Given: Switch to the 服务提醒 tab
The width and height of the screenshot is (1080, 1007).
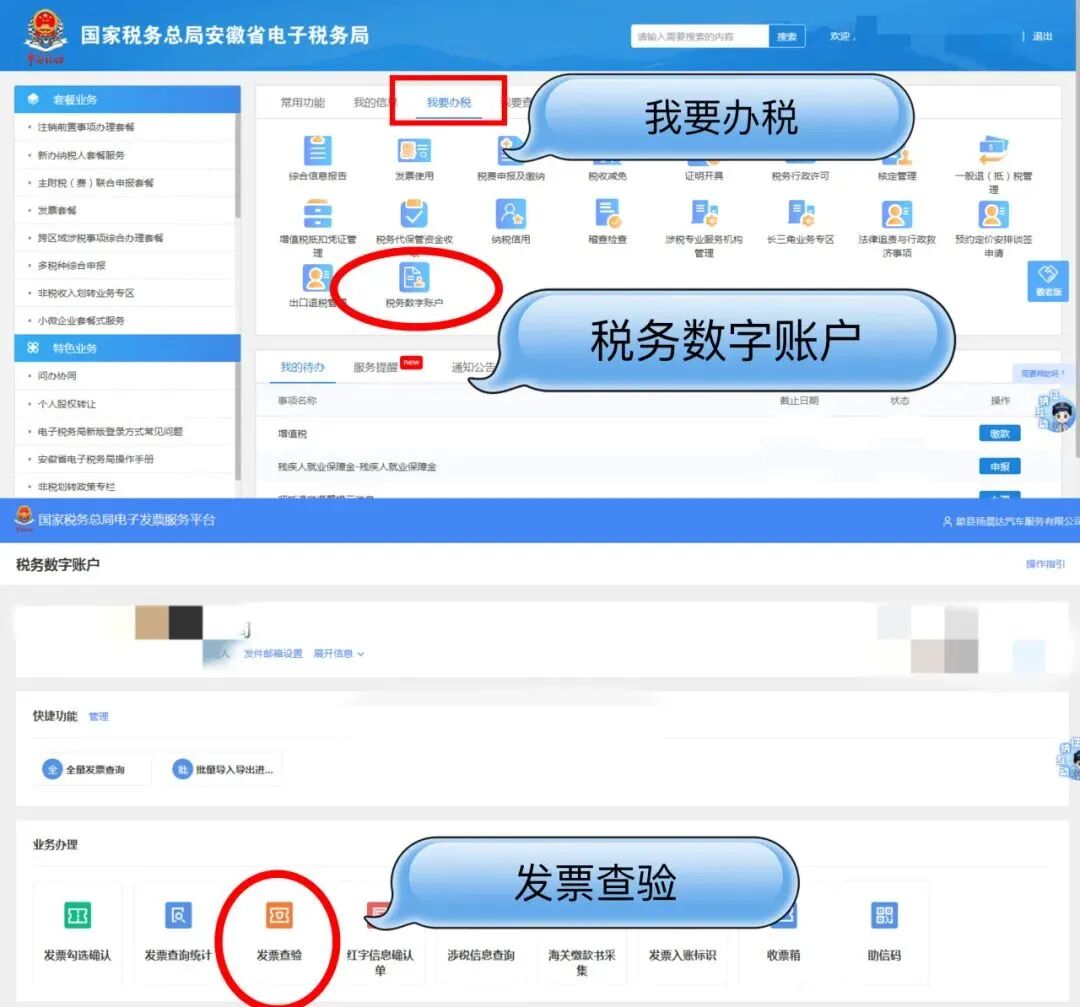Looking at the screenshot, I should pos(375,364).
